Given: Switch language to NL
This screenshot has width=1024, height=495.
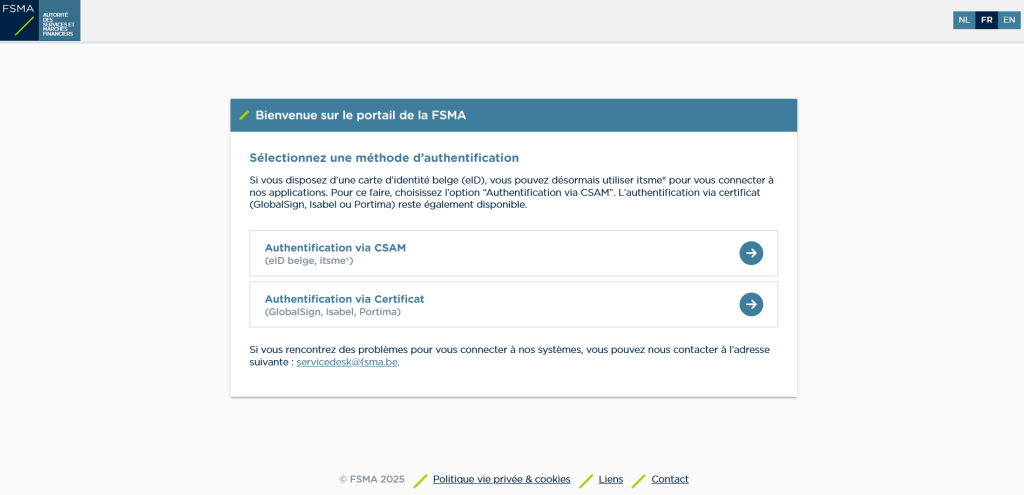Looking at the screenshot, I should click(x=964, y=20).
